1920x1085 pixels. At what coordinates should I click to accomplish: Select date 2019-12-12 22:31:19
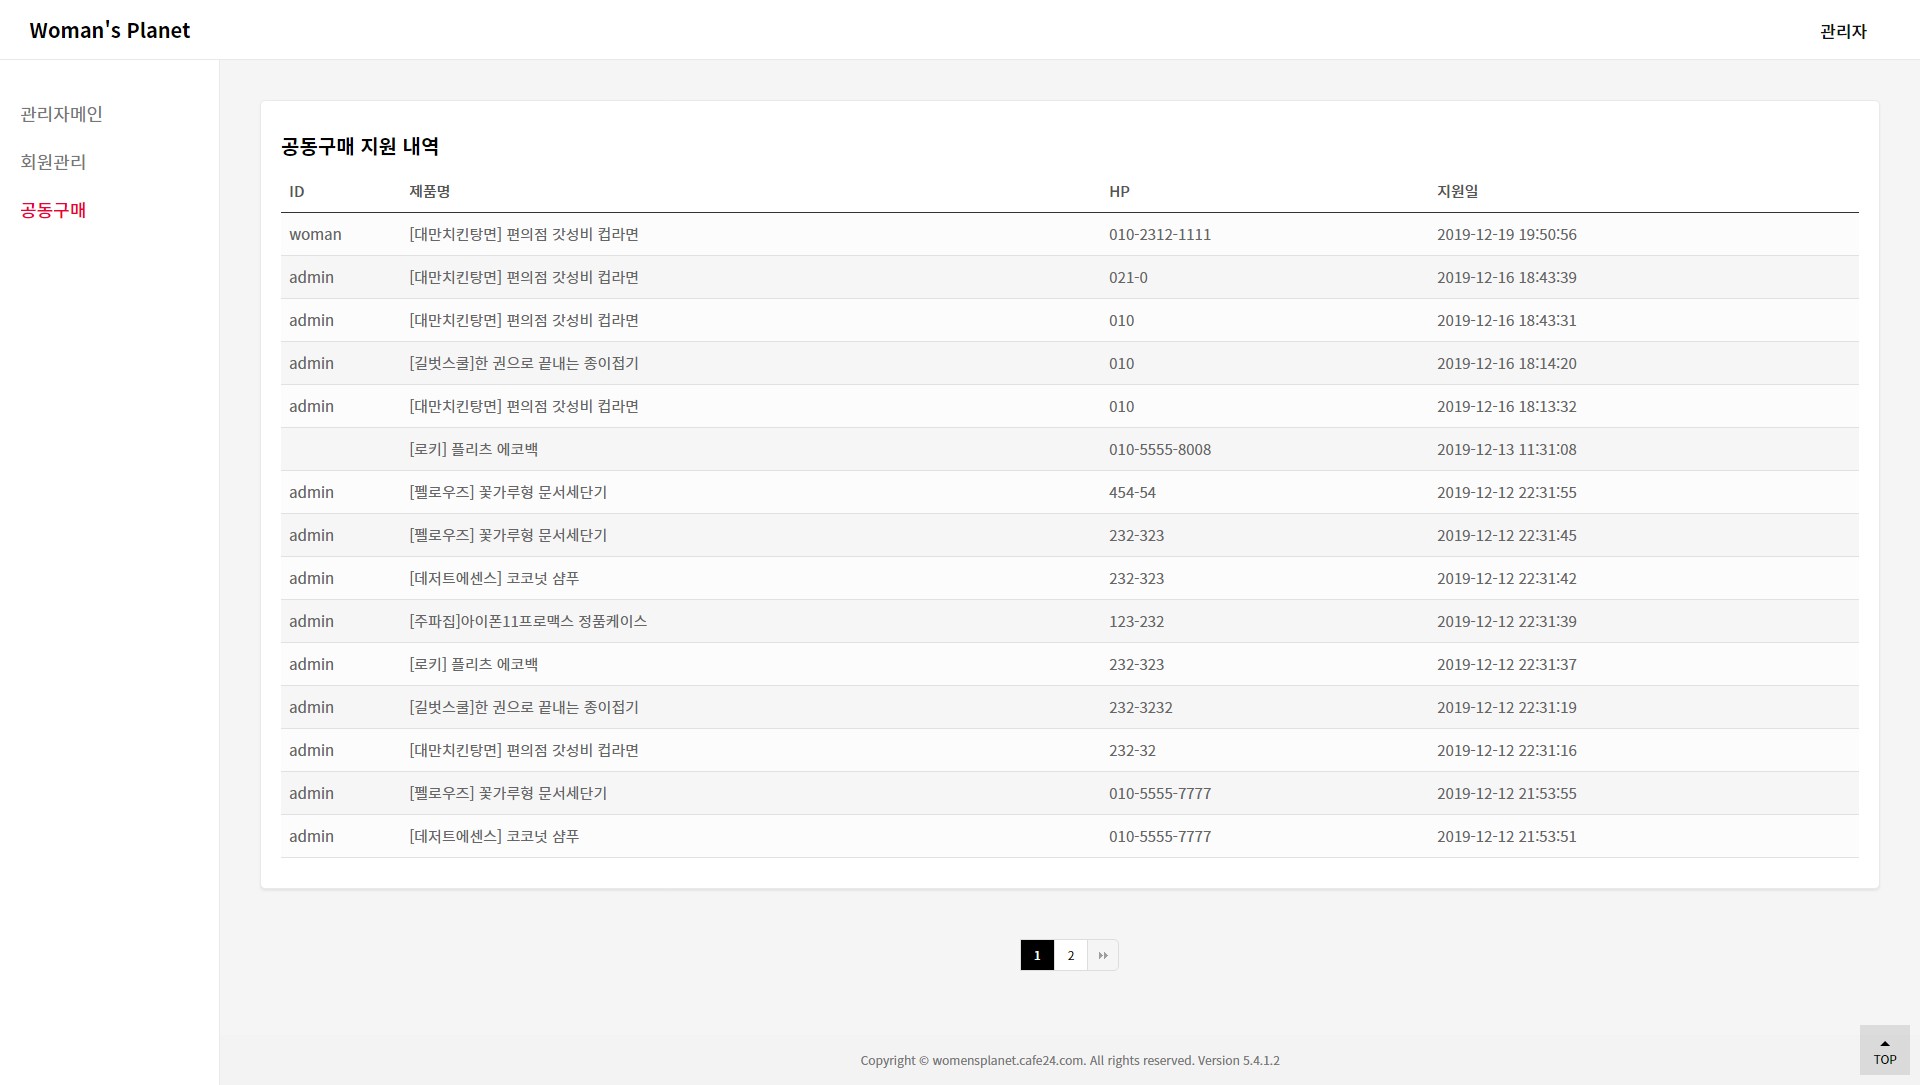tap(1507, 708)
